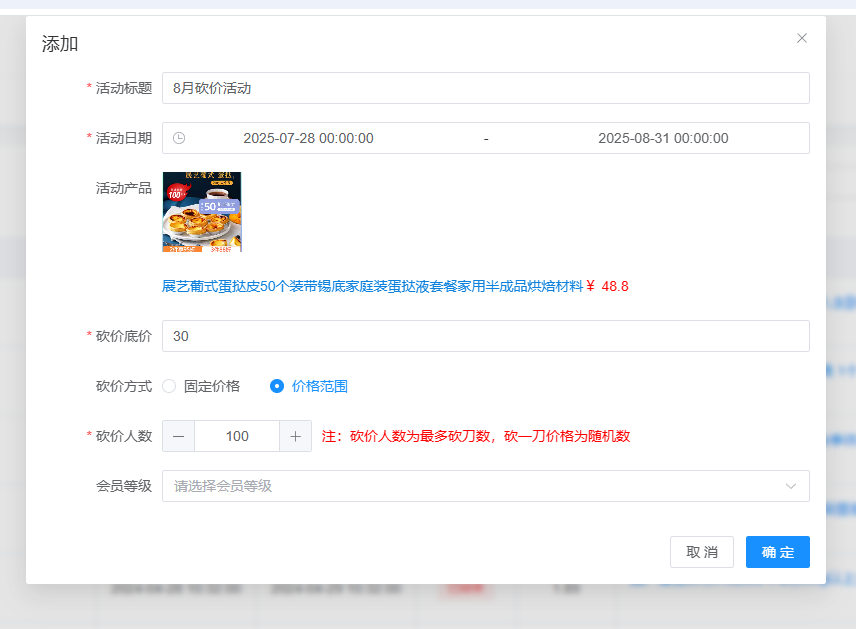Click the start date 2025-07-28 00:00:00

tap(308, 138)
